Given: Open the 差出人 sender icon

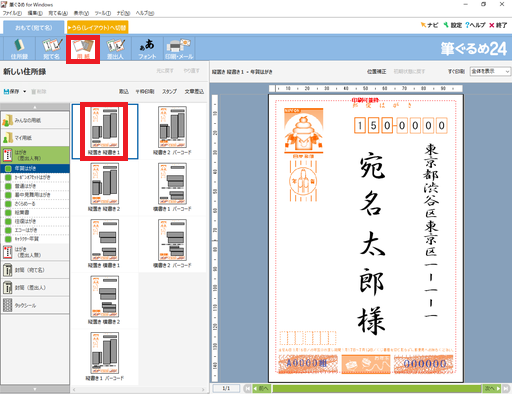Looking at the screenshot, I should click(x=115, y=49).
